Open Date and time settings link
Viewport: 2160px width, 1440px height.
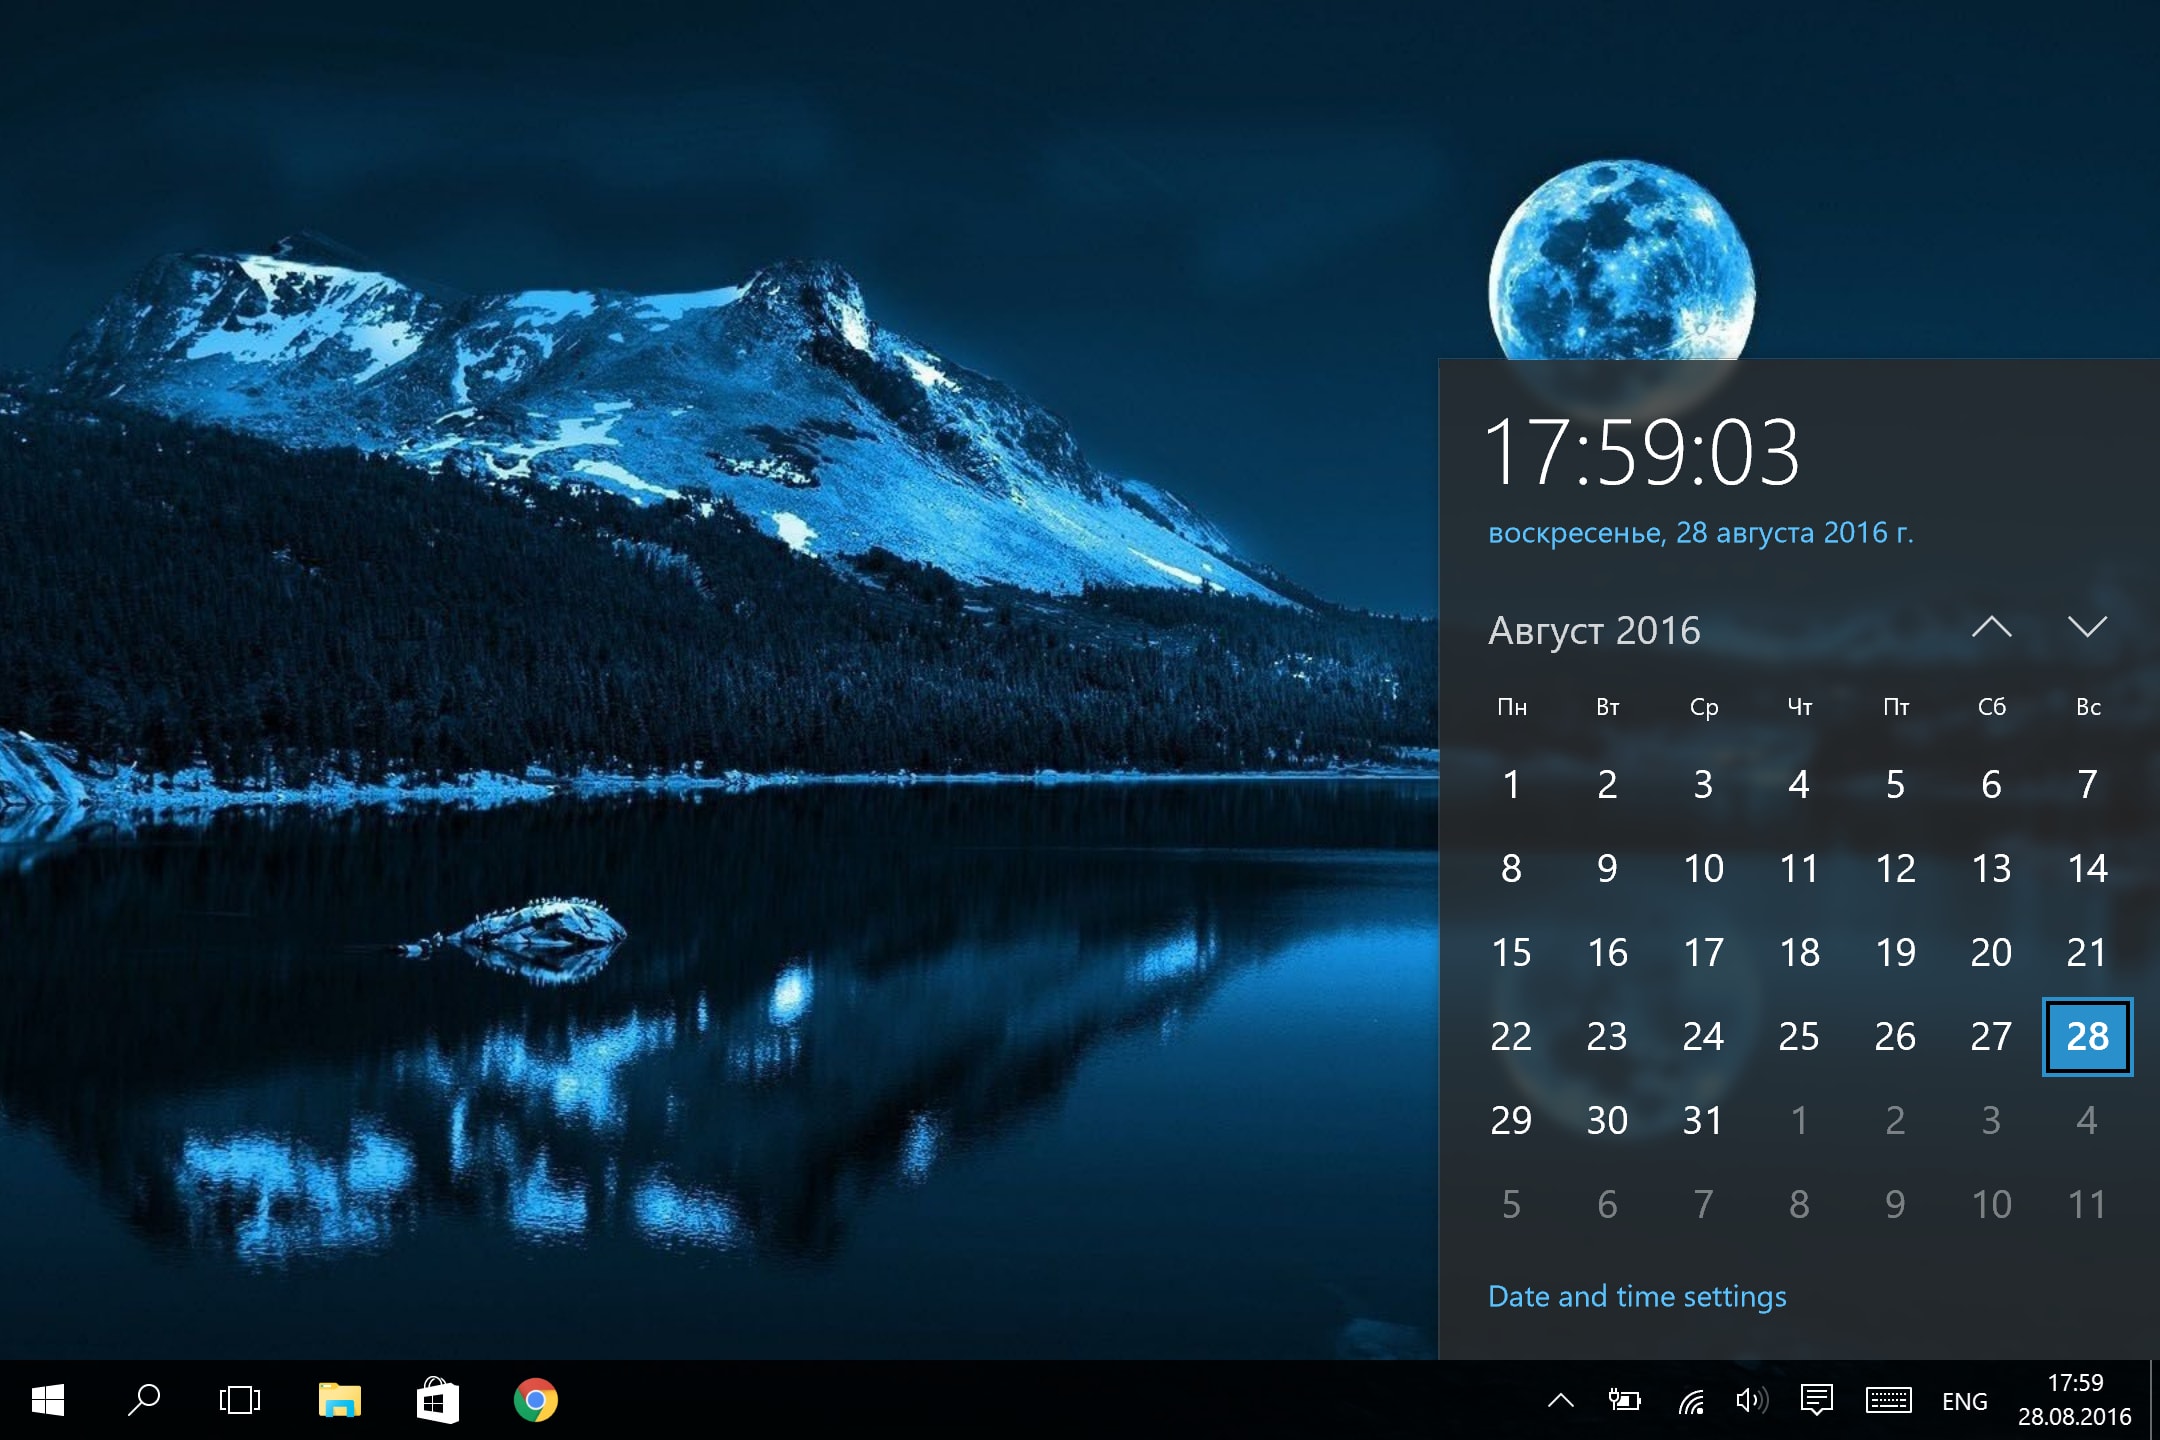(1637, 1297)
